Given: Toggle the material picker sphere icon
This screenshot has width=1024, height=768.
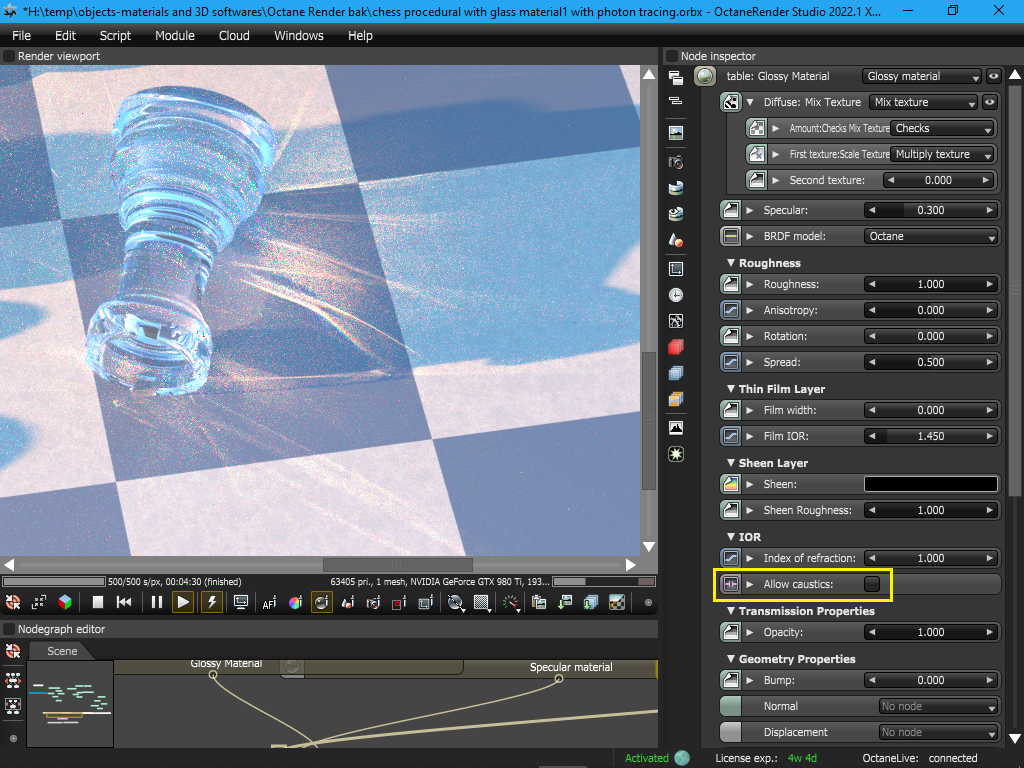Looking at the screenshot, I should tap(321, 602).
